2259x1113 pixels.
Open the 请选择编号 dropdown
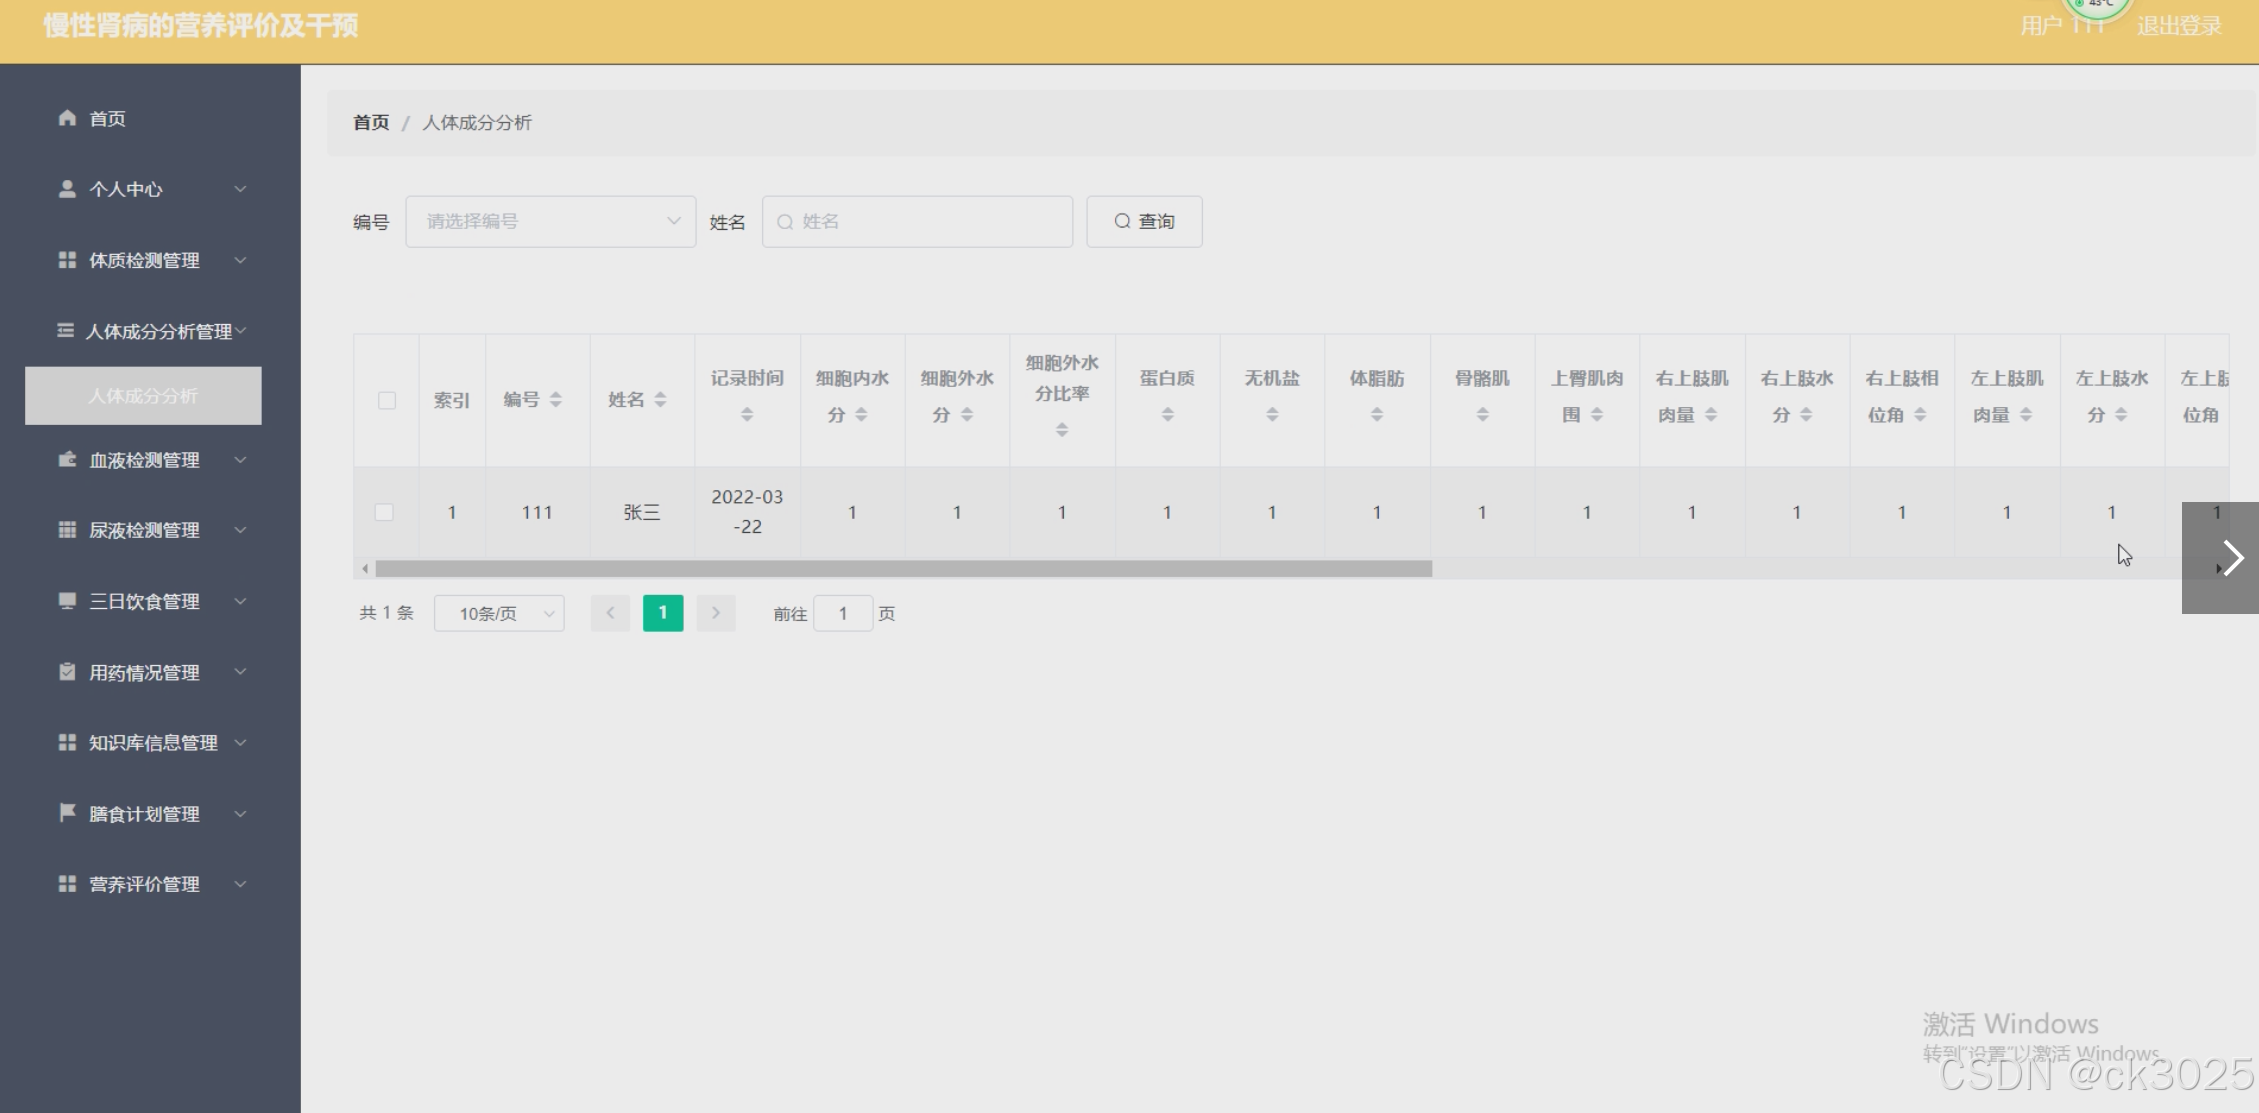[550, 222]
